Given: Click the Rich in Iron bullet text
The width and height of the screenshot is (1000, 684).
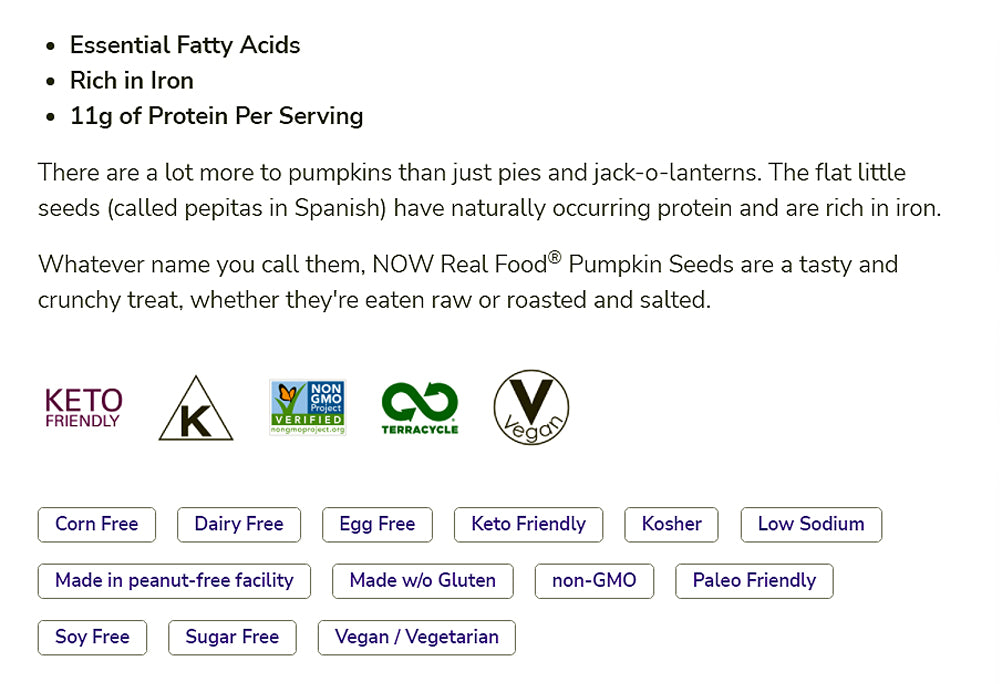Looking at the screenshot, I should click(x=132, y=81).
